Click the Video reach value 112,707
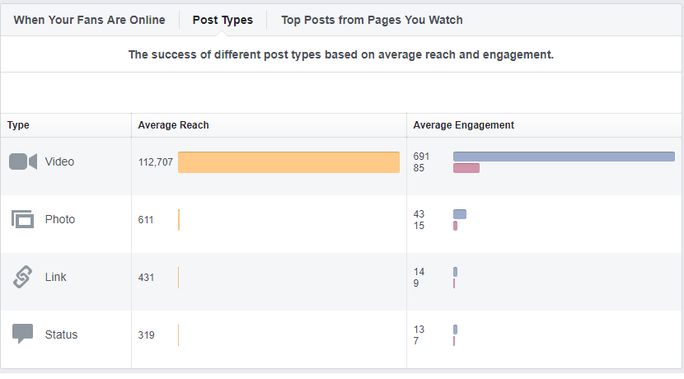 click(x=156, y=162)
